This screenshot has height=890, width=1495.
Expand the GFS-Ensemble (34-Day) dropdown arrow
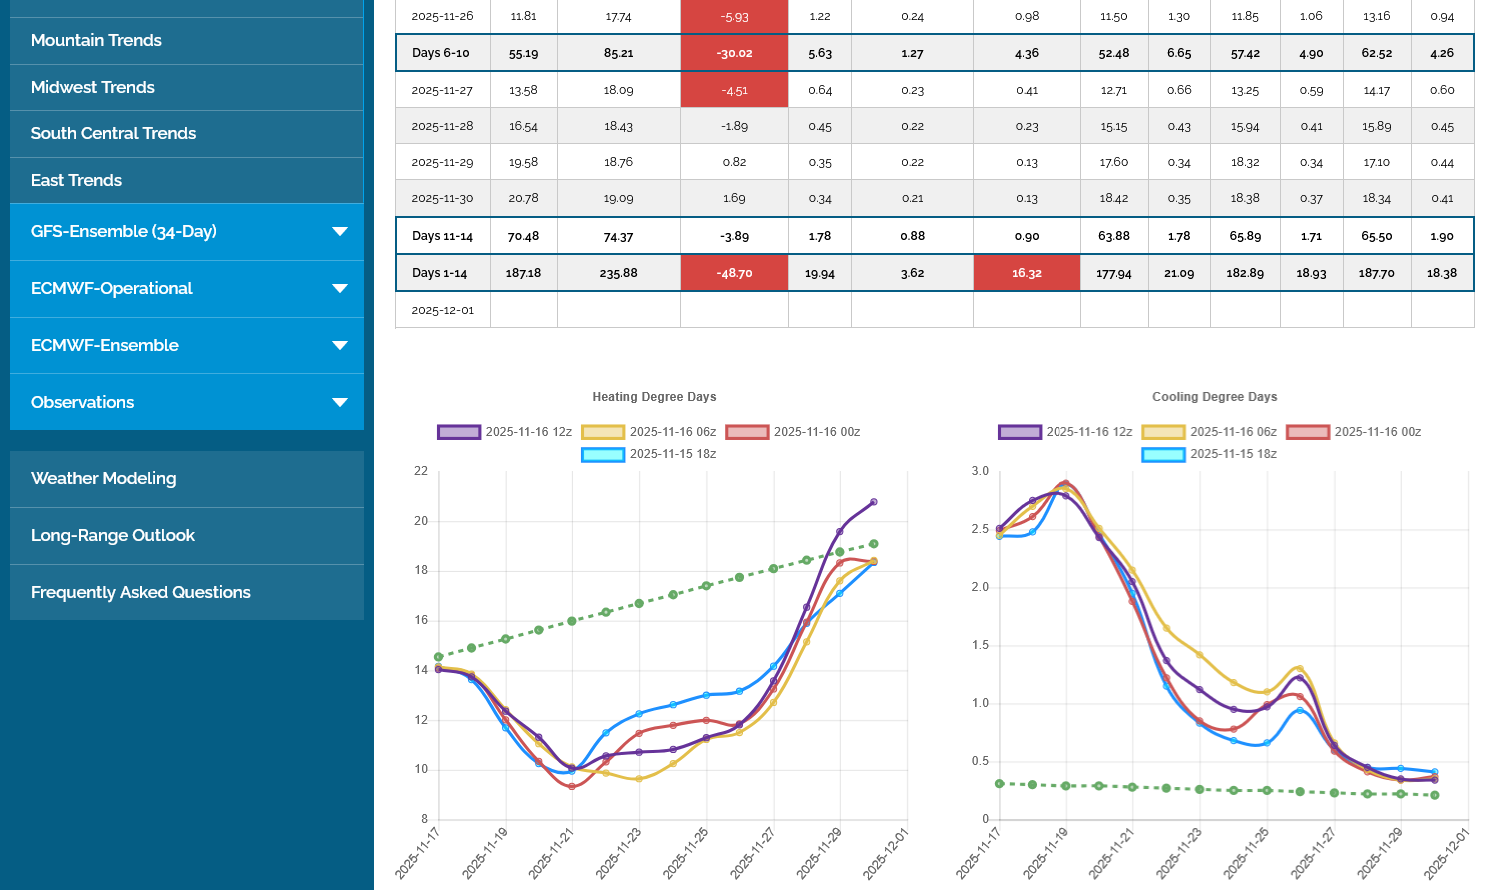[340, 232]
